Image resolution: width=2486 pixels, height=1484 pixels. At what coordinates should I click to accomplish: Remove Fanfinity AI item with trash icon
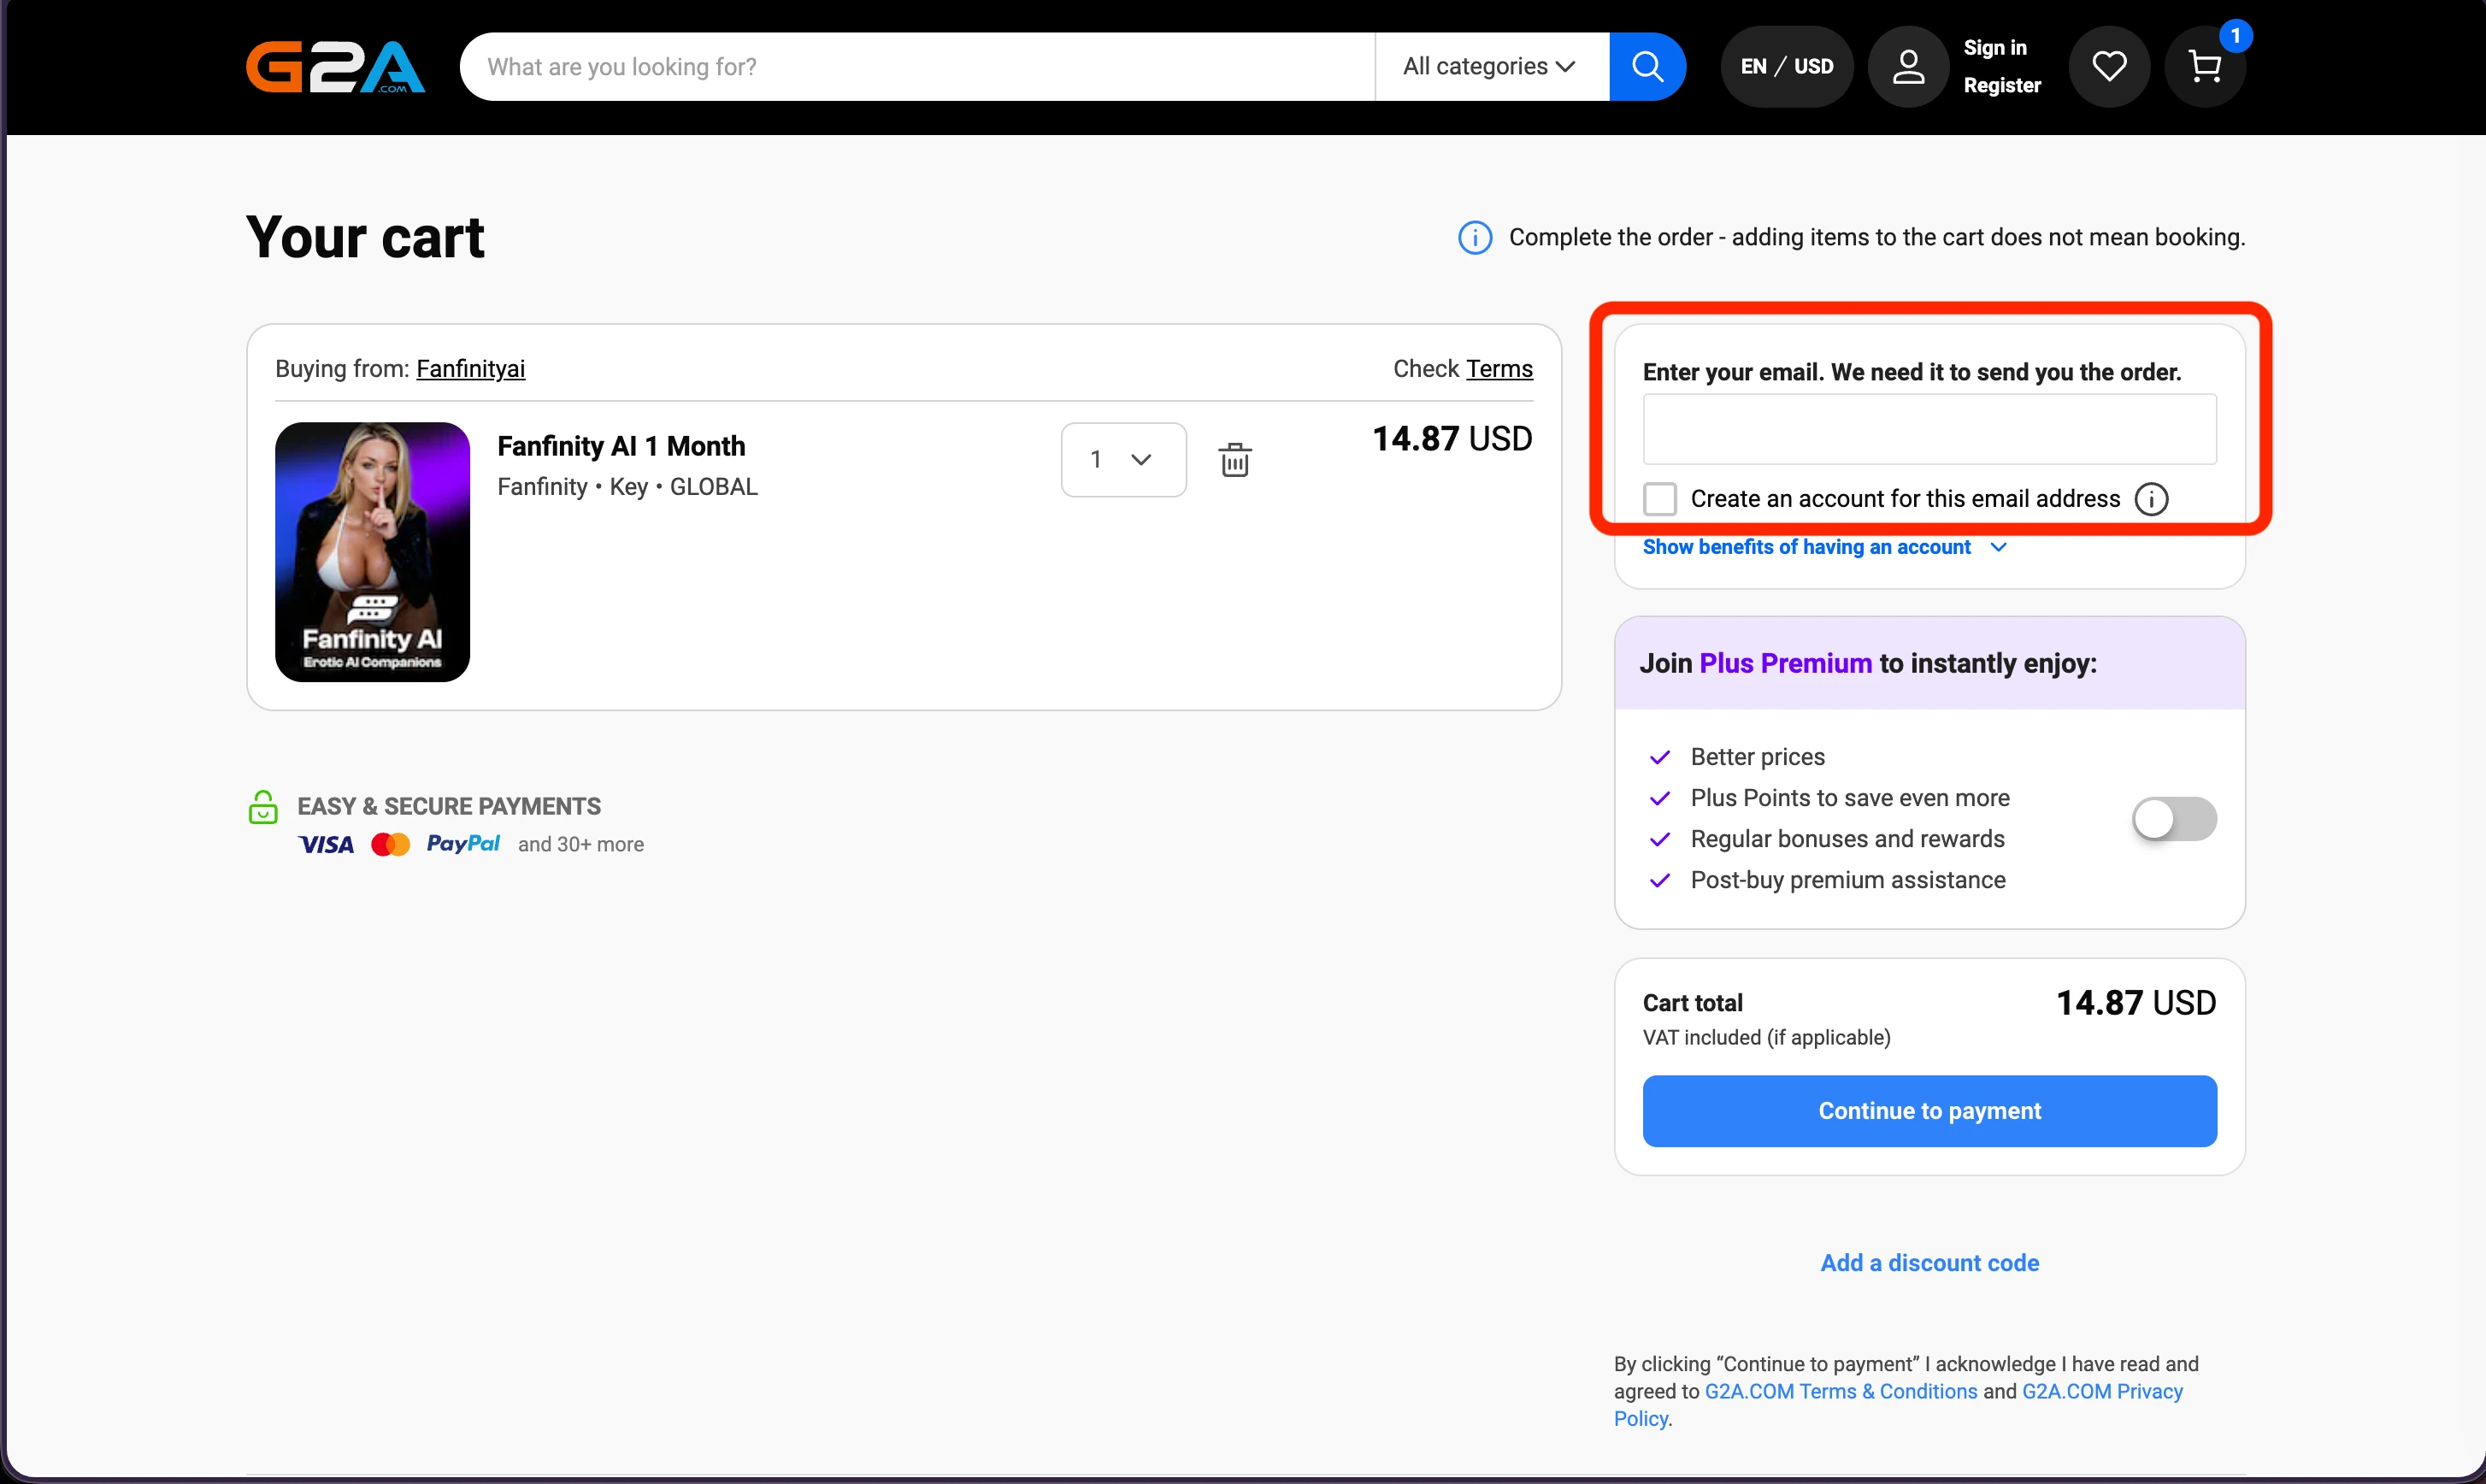1235,460
